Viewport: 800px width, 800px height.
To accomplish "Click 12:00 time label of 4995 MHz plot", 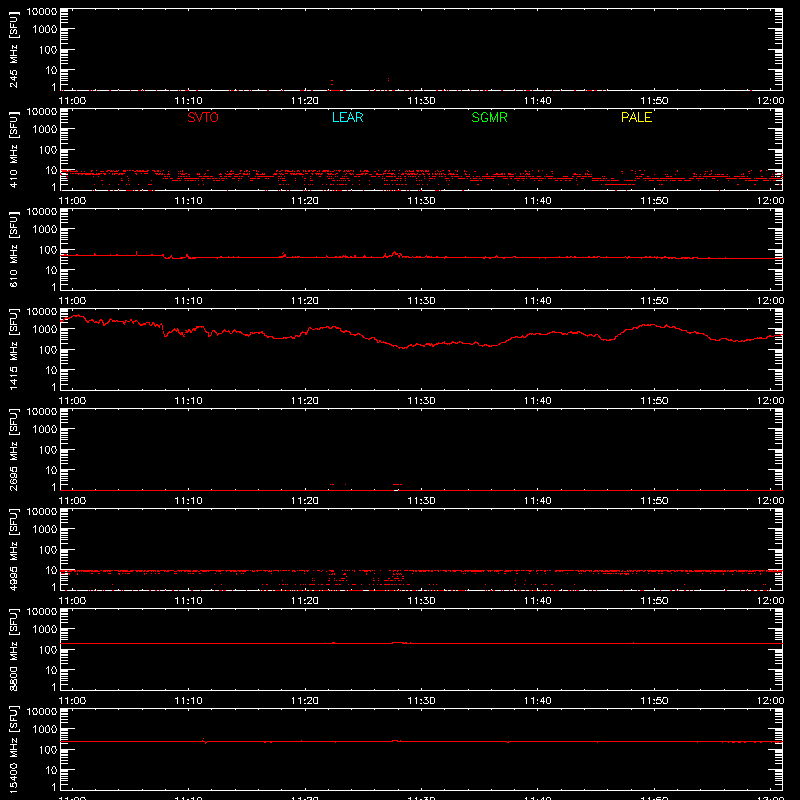I will pos(770,601).
